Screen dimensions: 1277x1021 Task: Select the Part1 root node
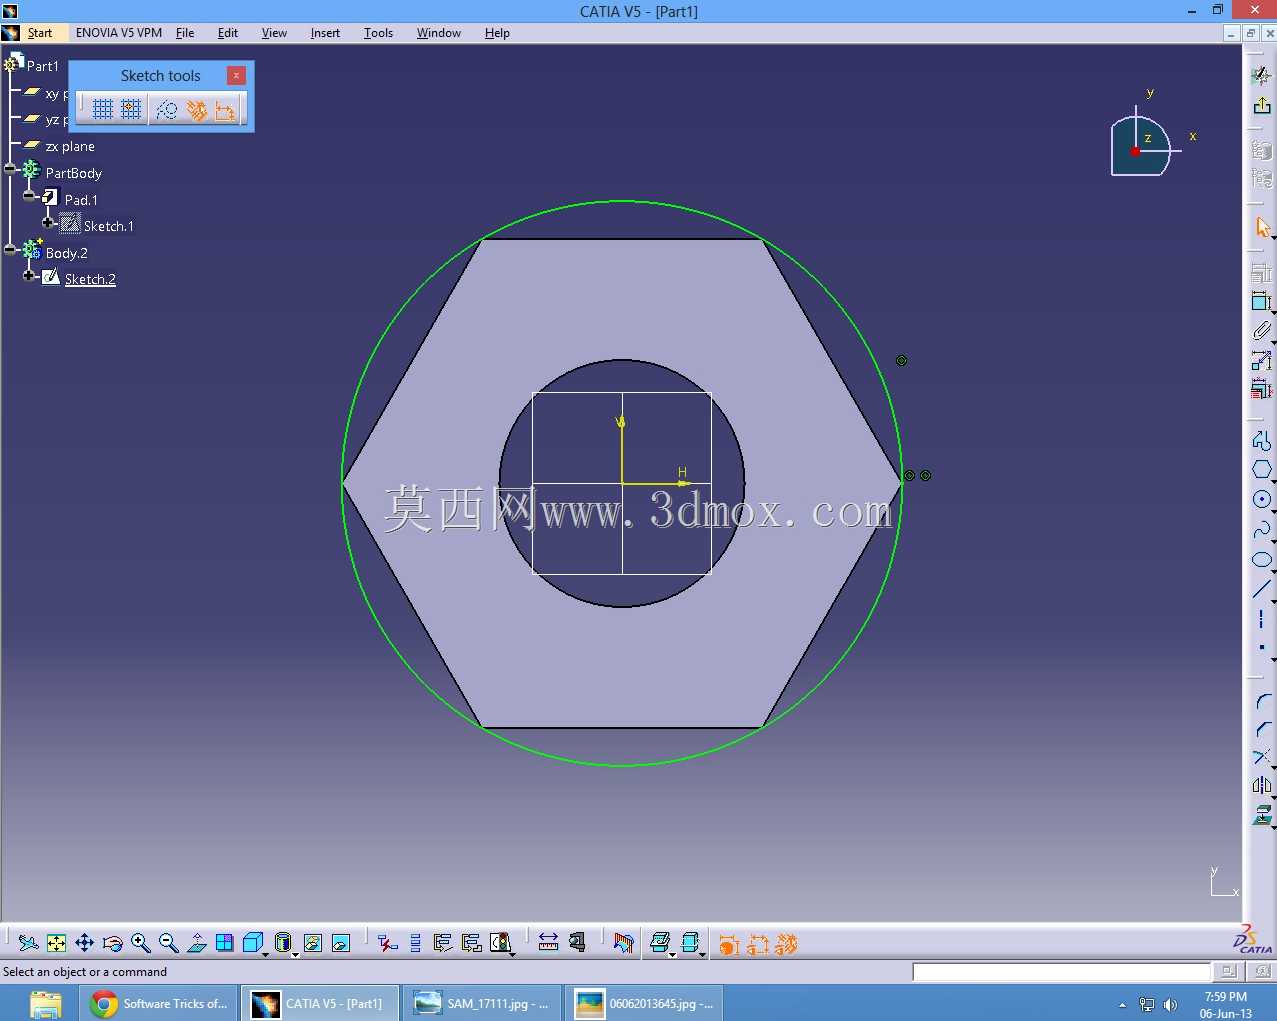[x=43, y=66]
